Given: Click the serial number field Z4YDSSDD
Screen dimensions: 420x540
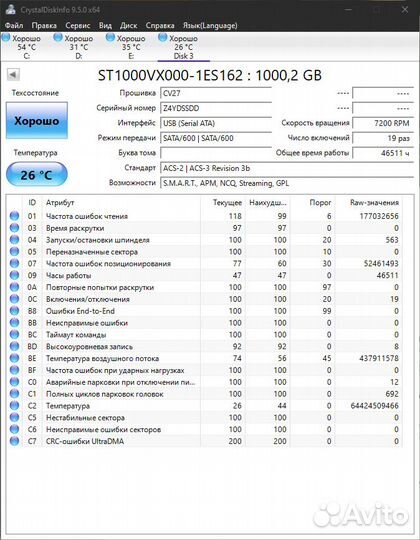Looking at the screenshot, I should coord(216,108).
